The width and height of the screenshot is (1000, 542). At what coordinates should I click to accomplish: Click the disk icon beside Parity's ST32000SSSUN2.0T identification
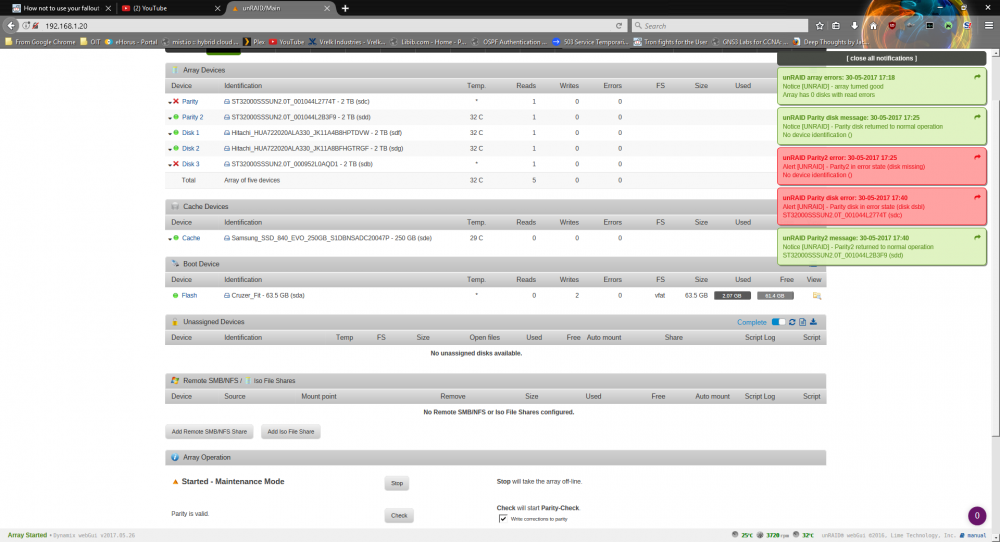[x=226, y=101]
